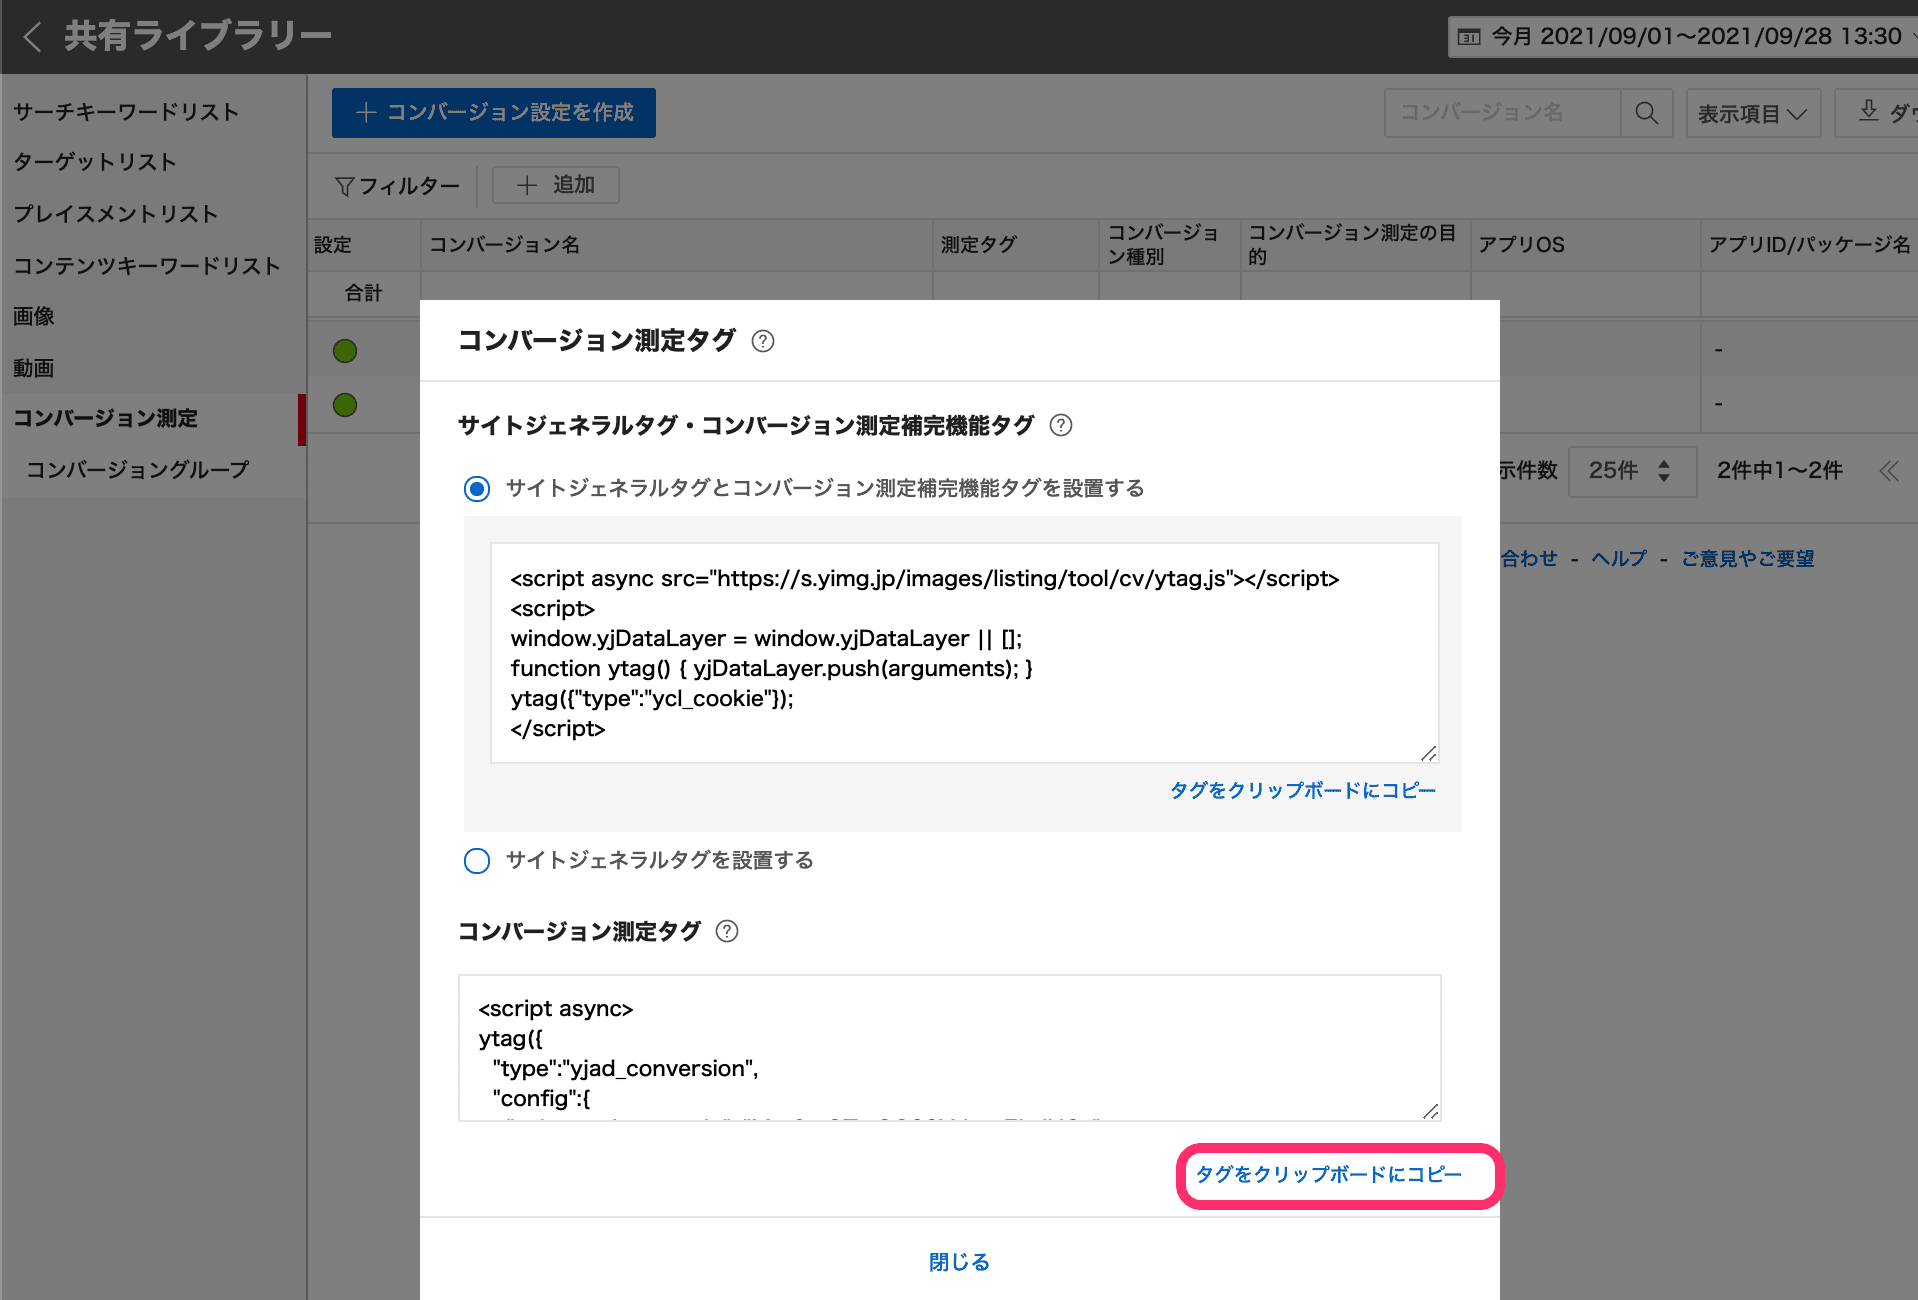
Task: Click 閉じる to close dialog
Action: pos(959,1262)
